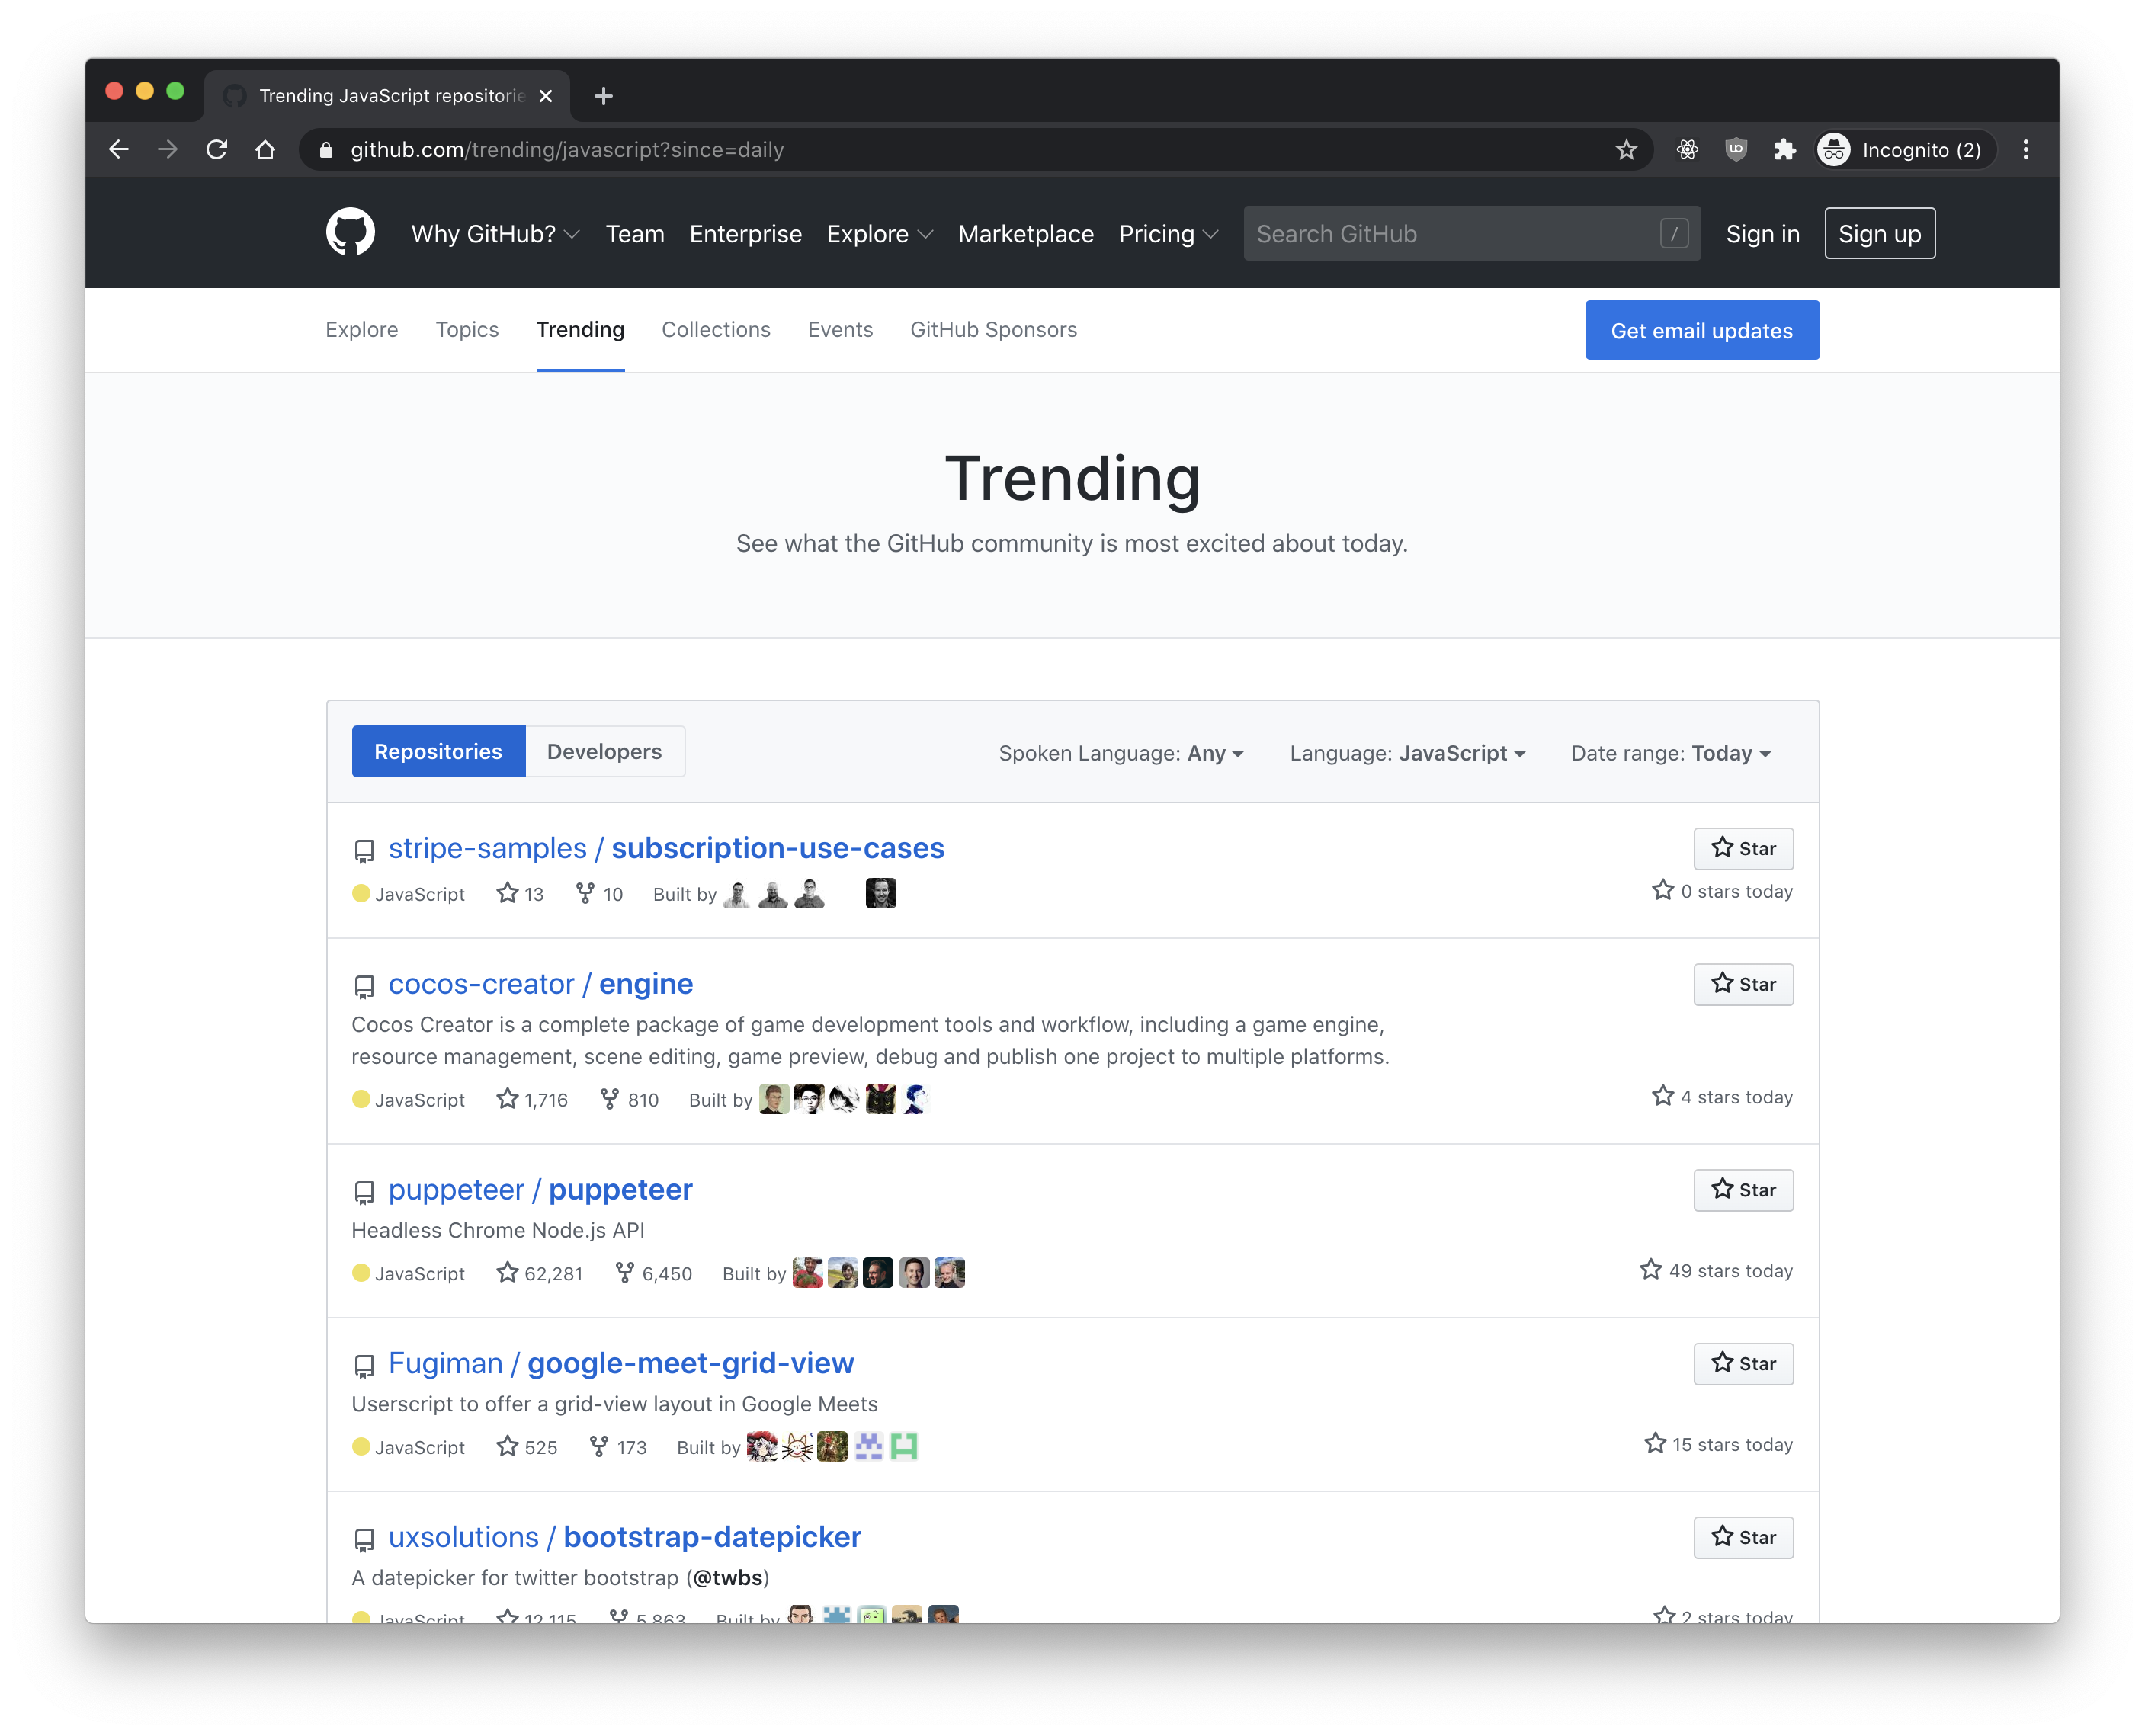The width and height of the screenshot is (2145, 1736).
Task: Click star count 525 on google-meet-grid-view
Action: pyautogui.click(x=527, y=1447)
